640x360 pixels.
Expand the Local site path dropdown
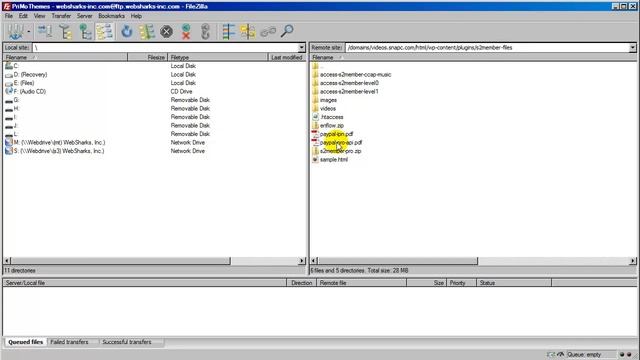(302, 48)
